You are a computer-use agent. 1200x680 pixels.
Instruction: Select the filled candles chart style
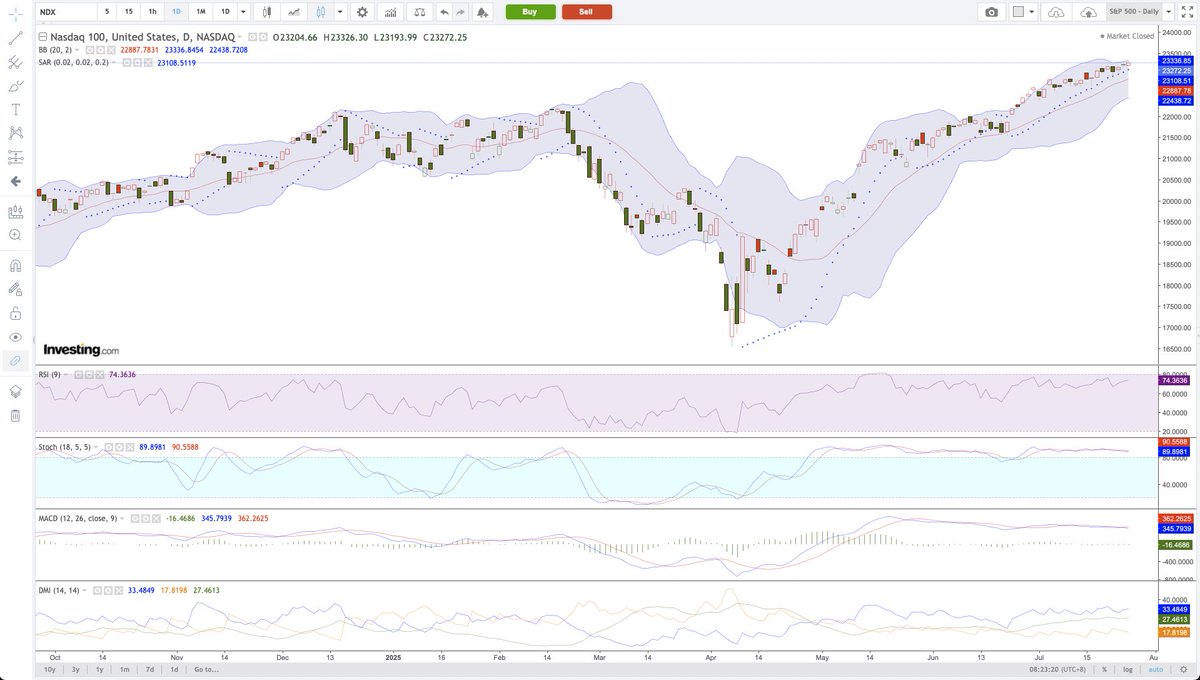coord(267,12)
